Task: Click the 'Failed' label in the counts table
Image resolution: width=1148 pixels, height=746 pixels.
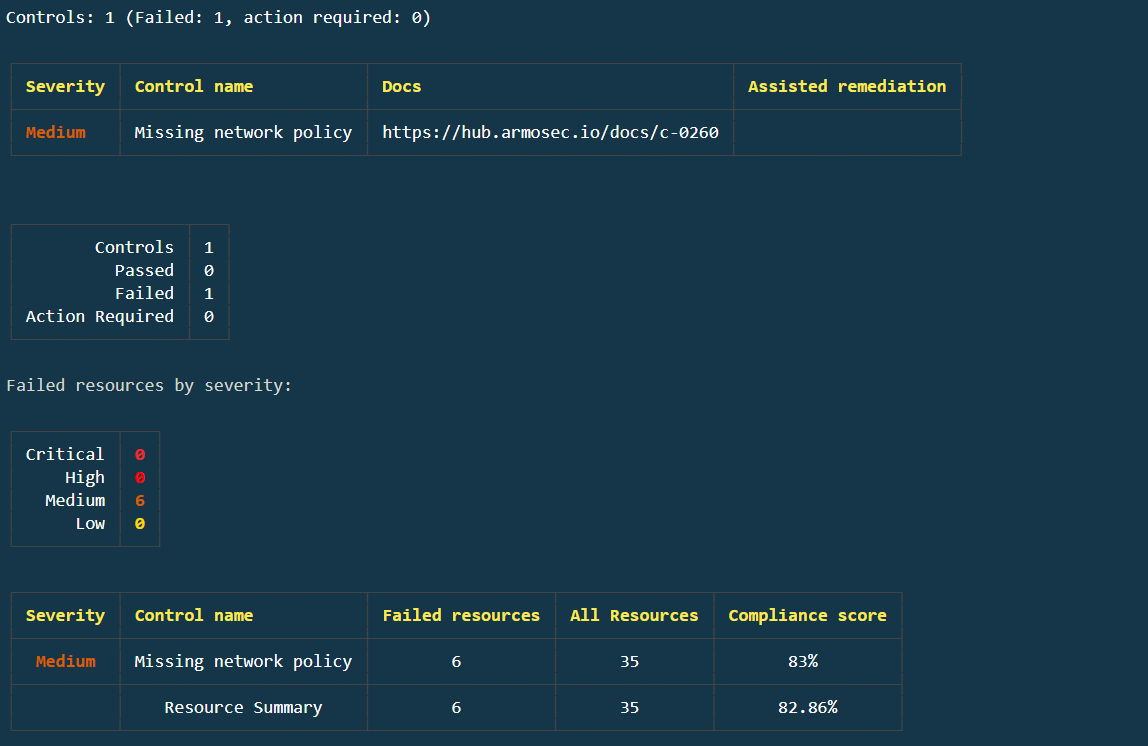Action: (x=144, y=294)
